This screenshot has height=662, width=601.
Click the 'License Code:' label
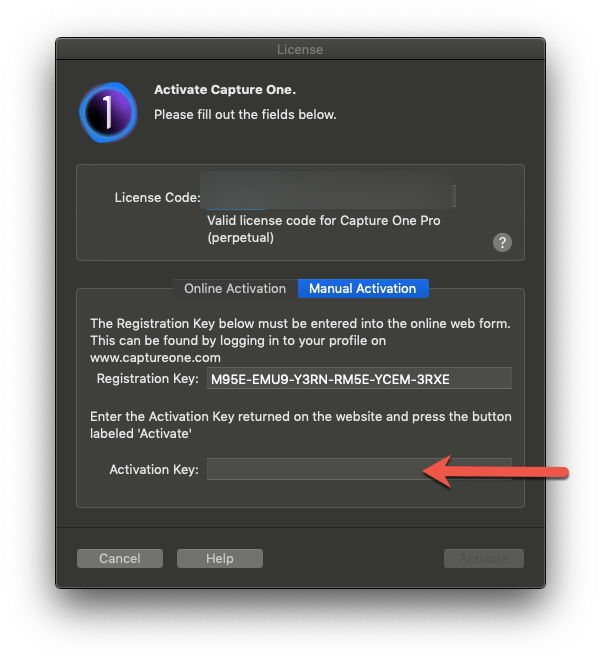coord(157,197)
